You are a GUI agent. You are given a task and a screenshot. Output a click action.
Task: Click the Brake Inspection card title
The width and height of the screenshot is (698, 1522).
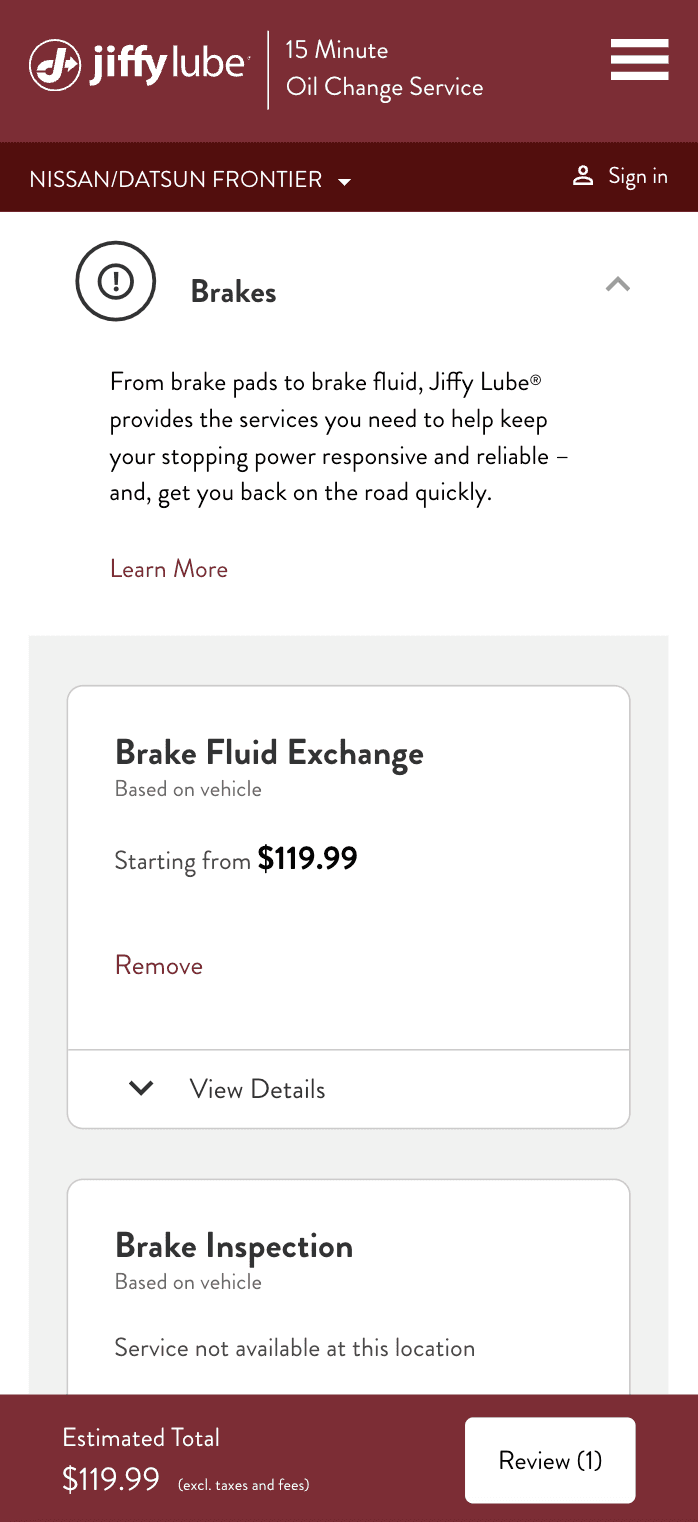(x=234, y=1246)
